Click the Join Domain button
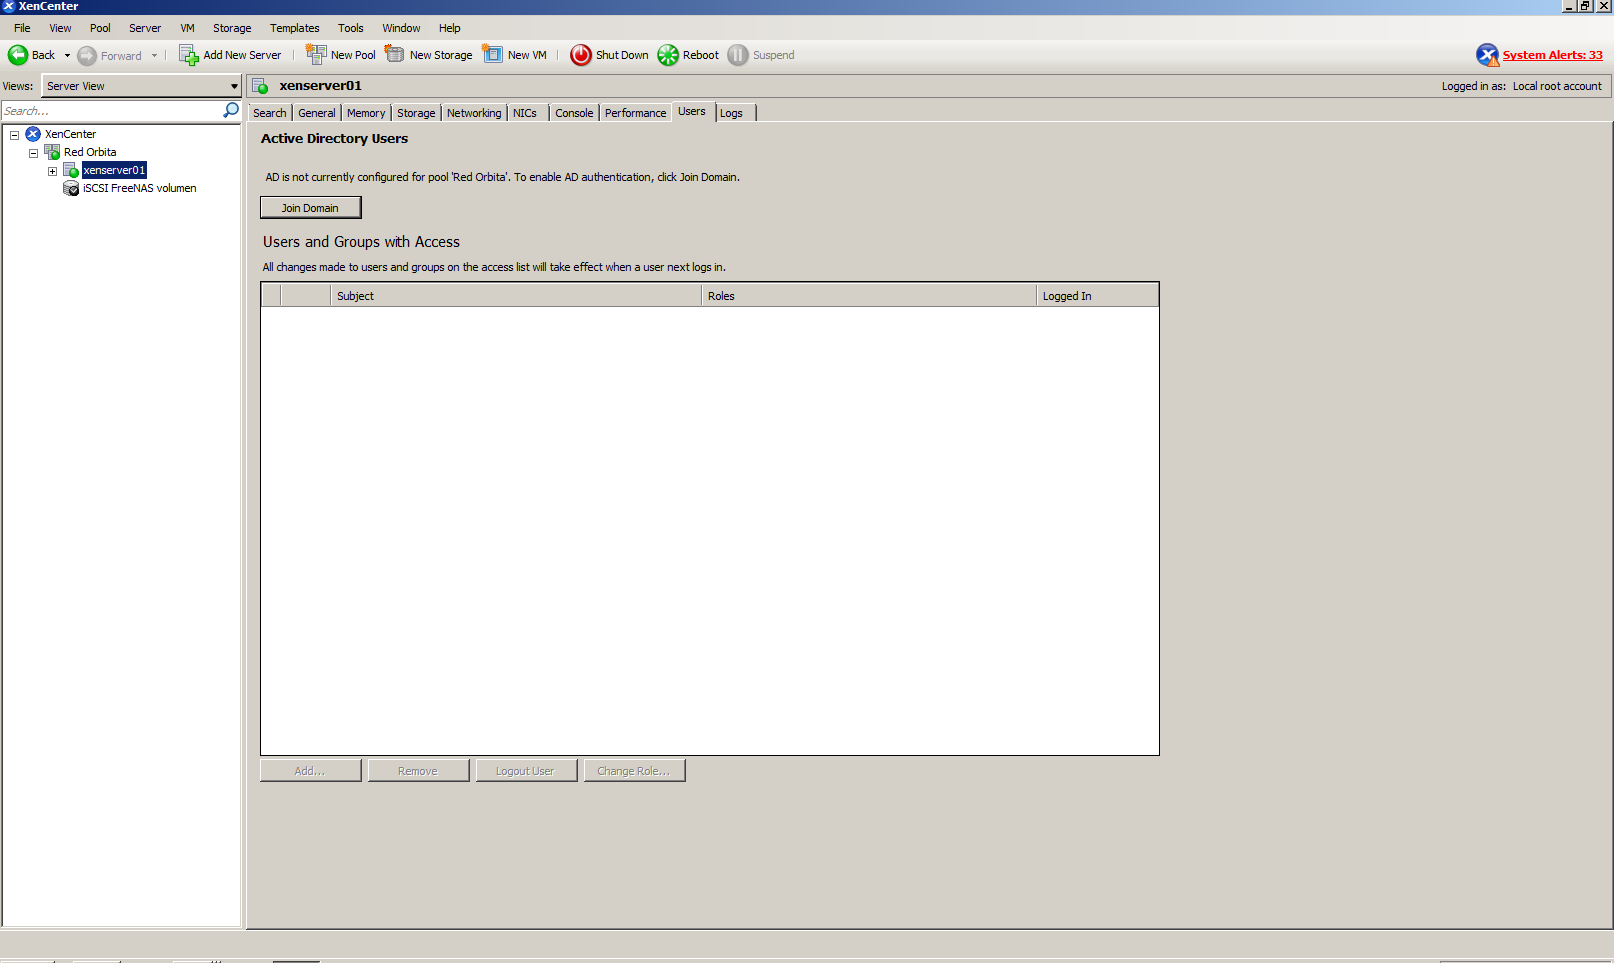Image resolution: width=1614 pixels, height=963 pixels. (x=310, y=207)
